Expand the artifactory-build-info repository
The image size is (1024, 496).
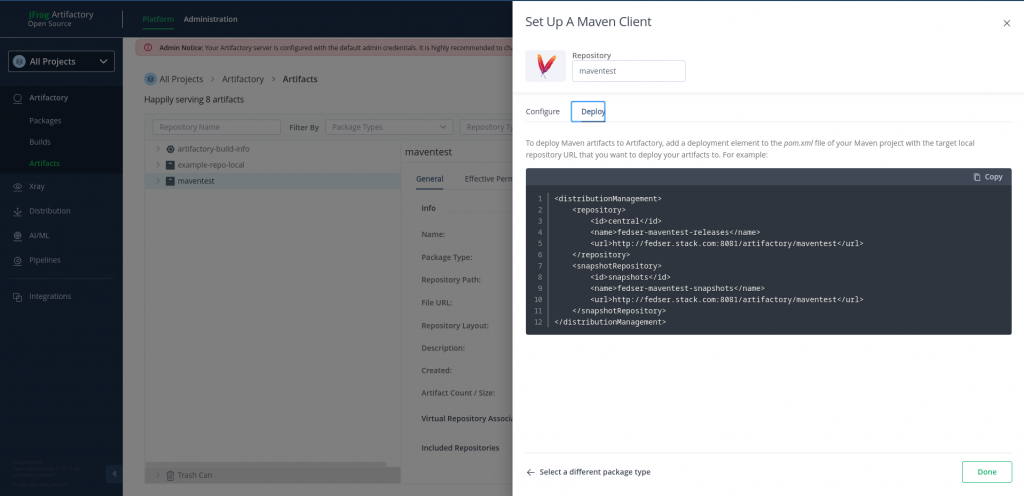(x=158, y=149)
